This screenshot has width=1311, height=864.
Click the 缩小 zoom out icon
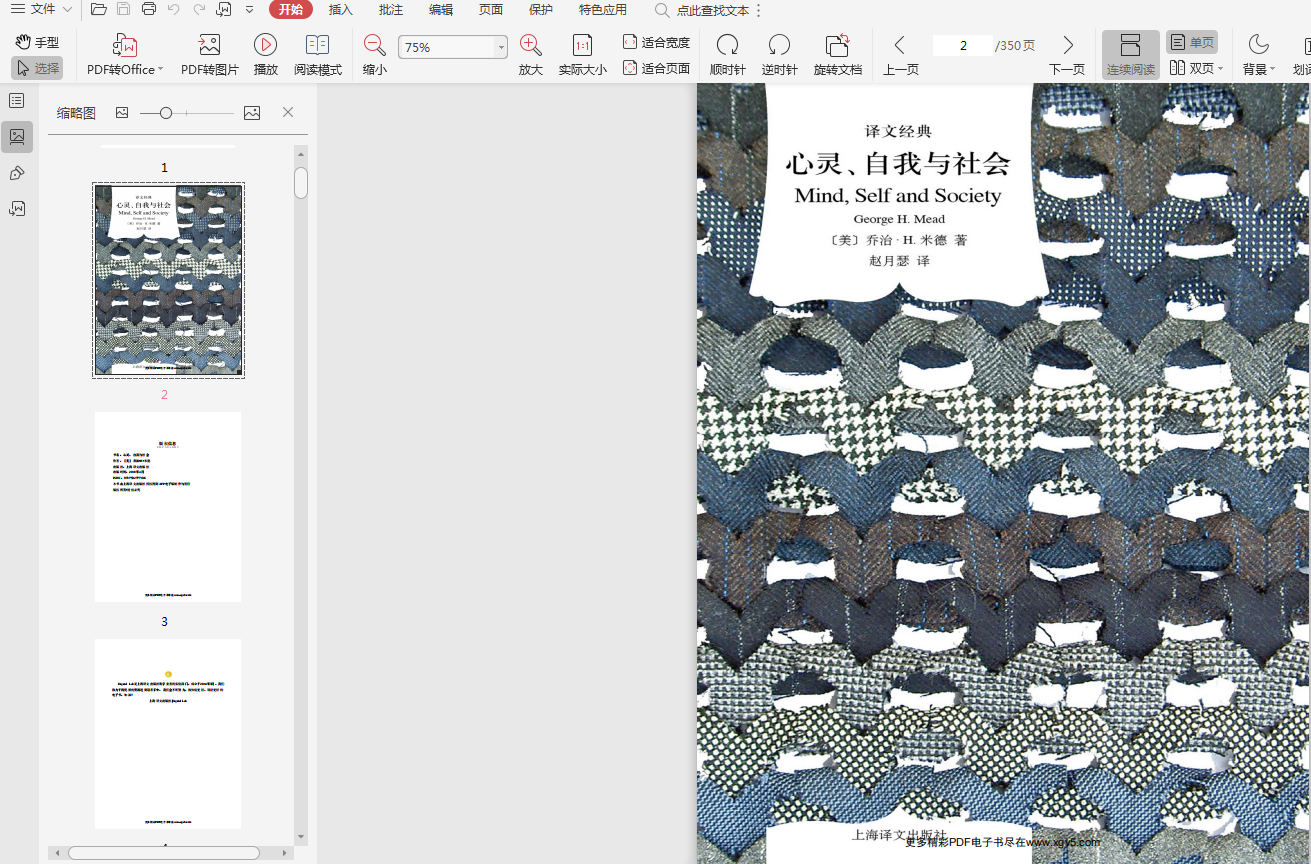(374, 46)
